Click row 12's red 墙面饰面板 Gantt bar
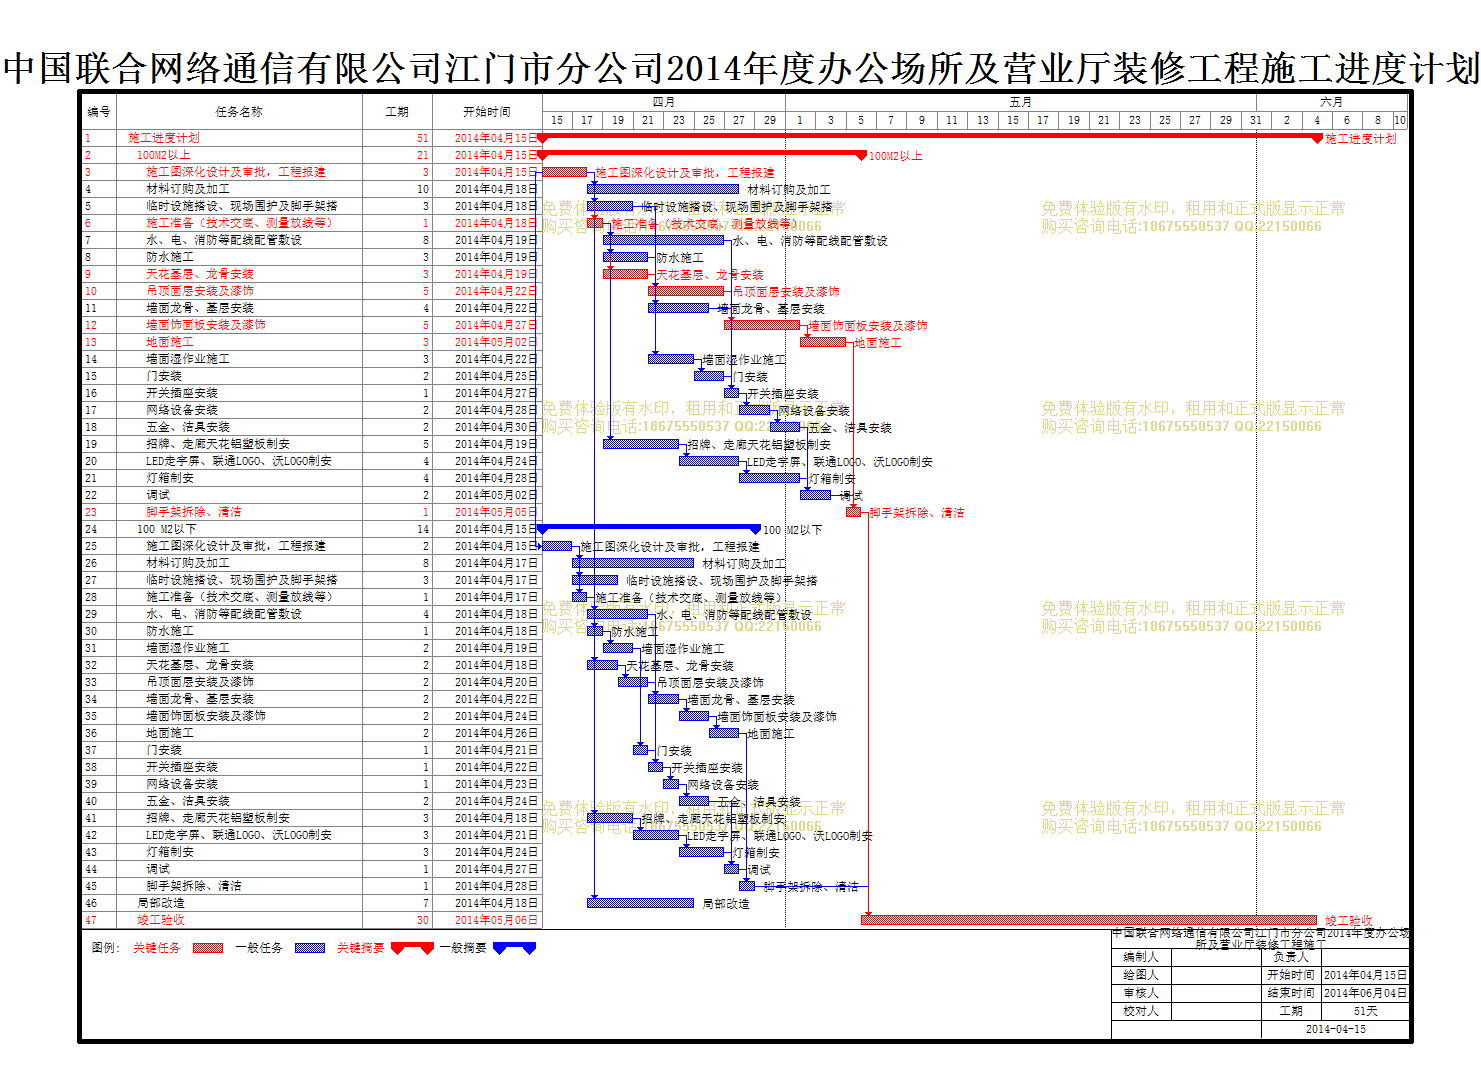The width and height of the screenshot is (1481, 1090). coord(762,325)
